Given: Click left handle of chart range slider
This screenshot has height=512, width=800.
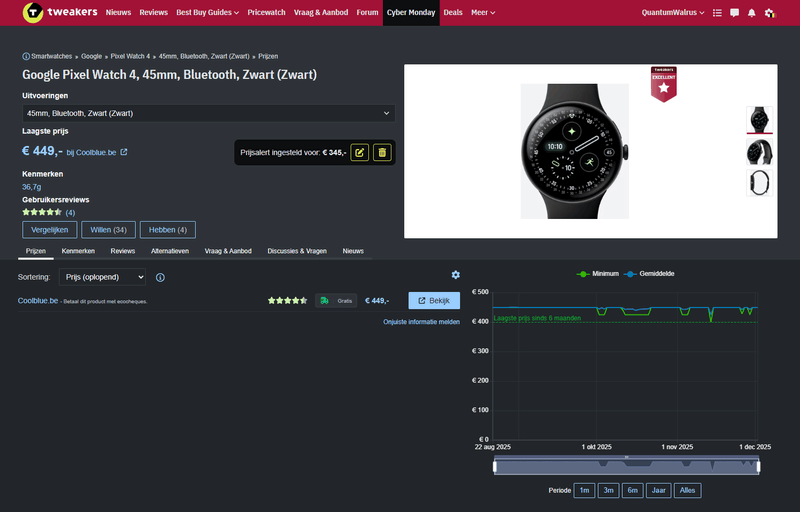Looking at the screenshot, I should coord(495,467).
